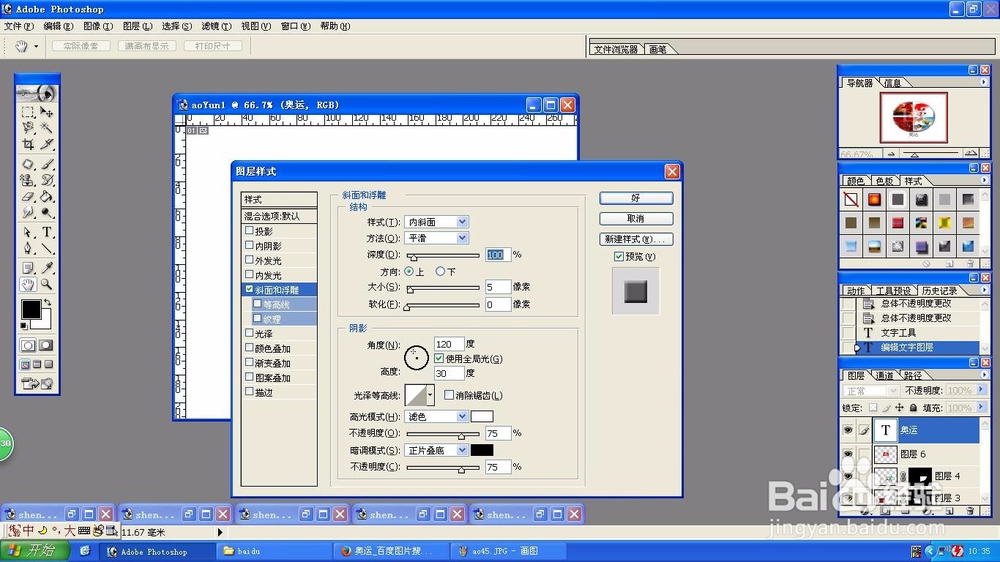This screenshot has width=1000, height=562.
Task: Click the Jump to ImageReady icon
Action: [38, 383]
